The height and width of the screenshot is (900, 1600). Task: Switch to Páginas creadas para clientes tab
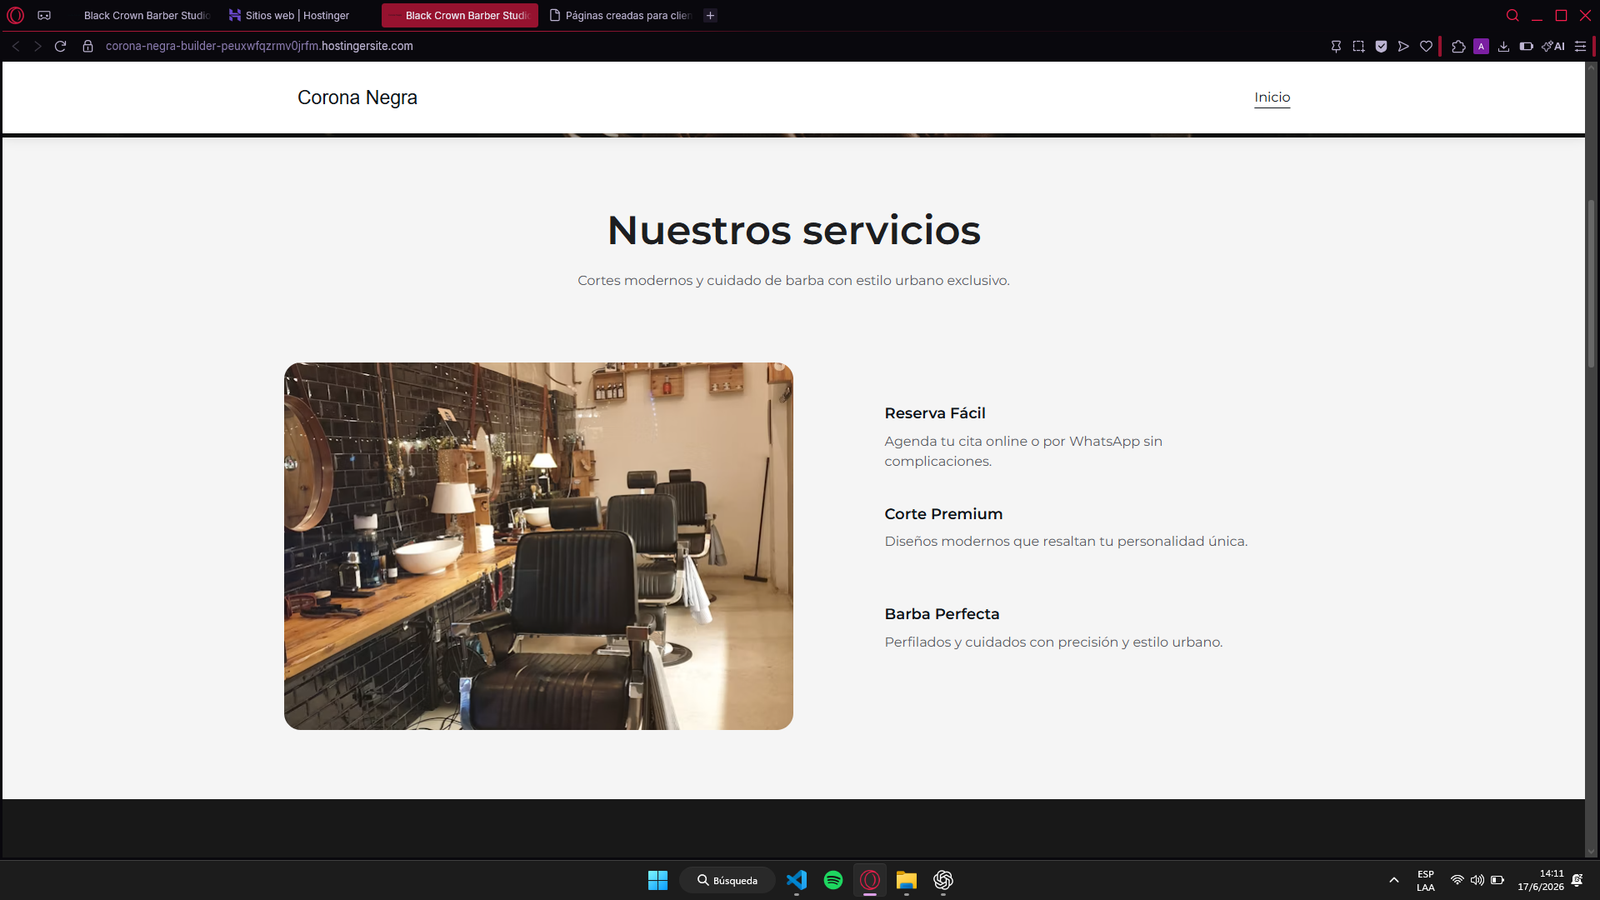click(620, 15)
